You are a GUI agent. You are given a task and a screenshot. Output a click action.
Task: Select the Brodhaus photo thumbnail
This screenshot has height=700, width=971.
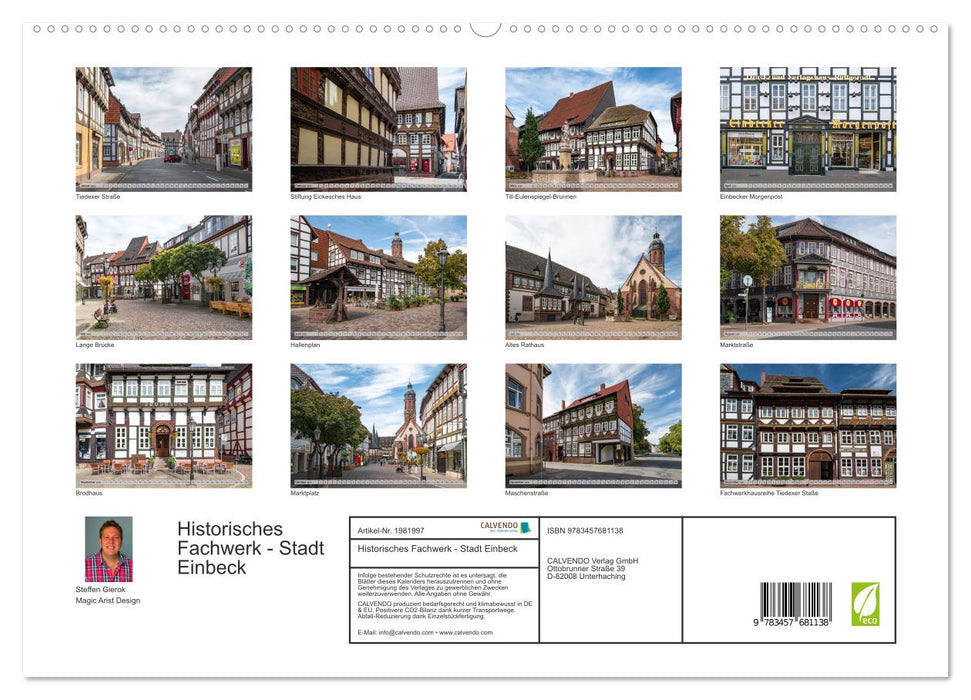coord(164,425)
